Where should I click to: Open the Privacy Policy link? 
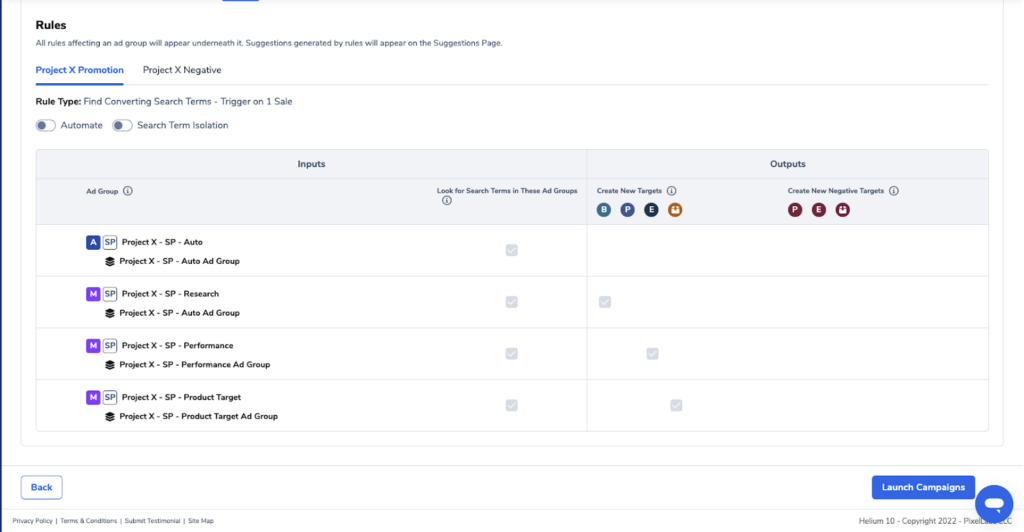pyautogui.click(x=32, y=521)
